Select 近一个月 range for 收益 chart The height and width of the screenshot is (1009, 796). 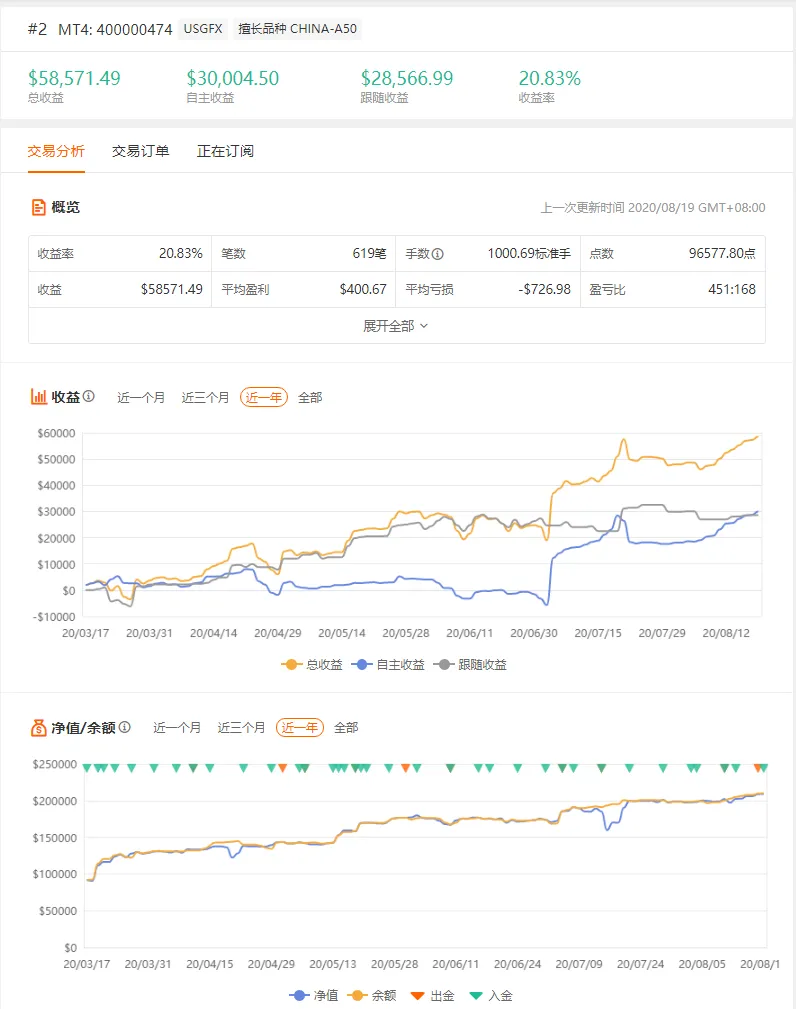point(141,398)
